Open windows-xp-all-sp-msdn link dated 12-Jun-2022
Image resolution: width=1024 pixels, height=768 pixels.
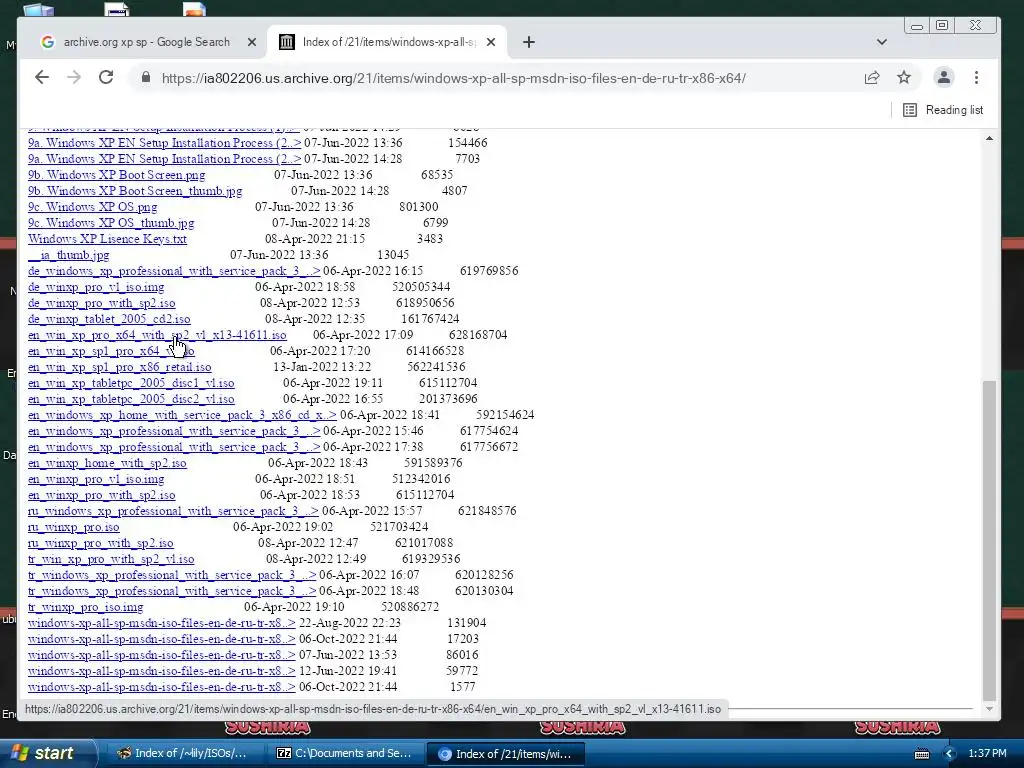161,671
